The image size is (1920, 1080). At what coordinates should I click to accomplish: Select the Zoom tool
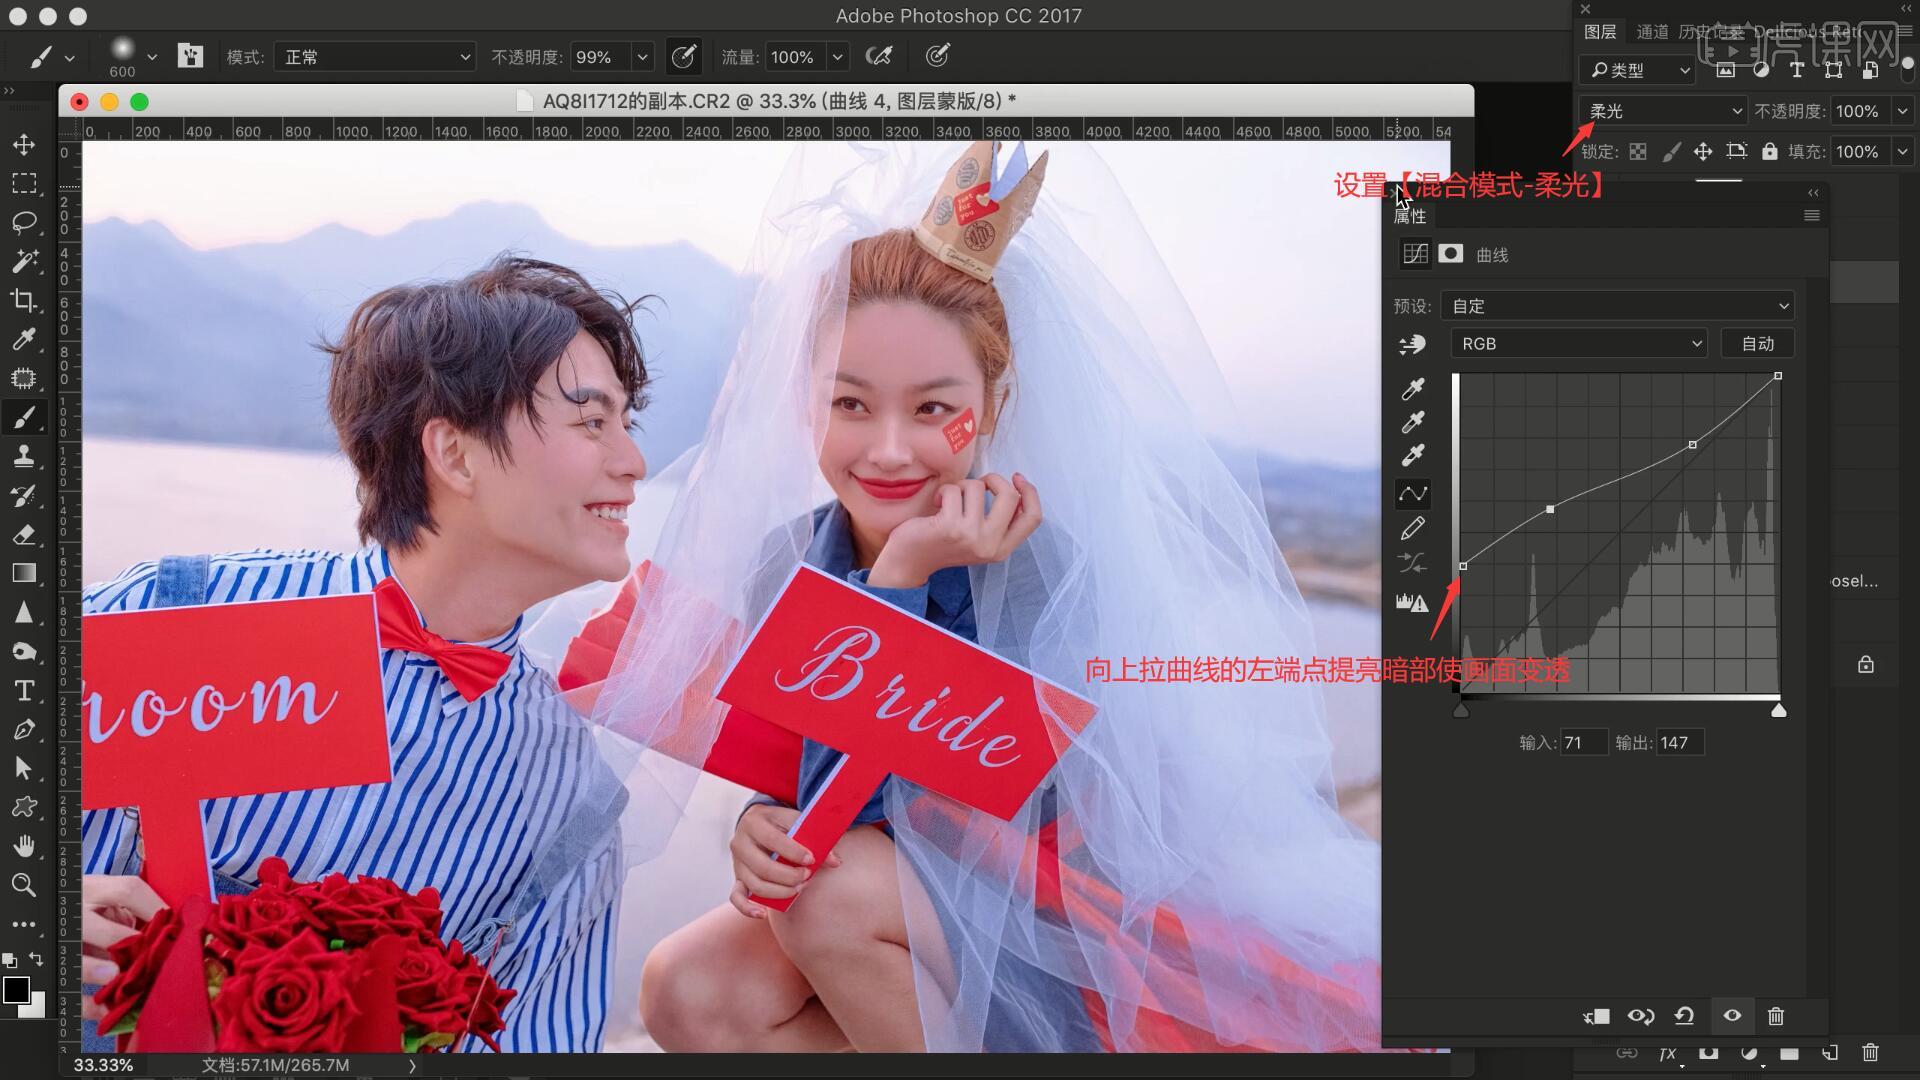coord(24,885)
